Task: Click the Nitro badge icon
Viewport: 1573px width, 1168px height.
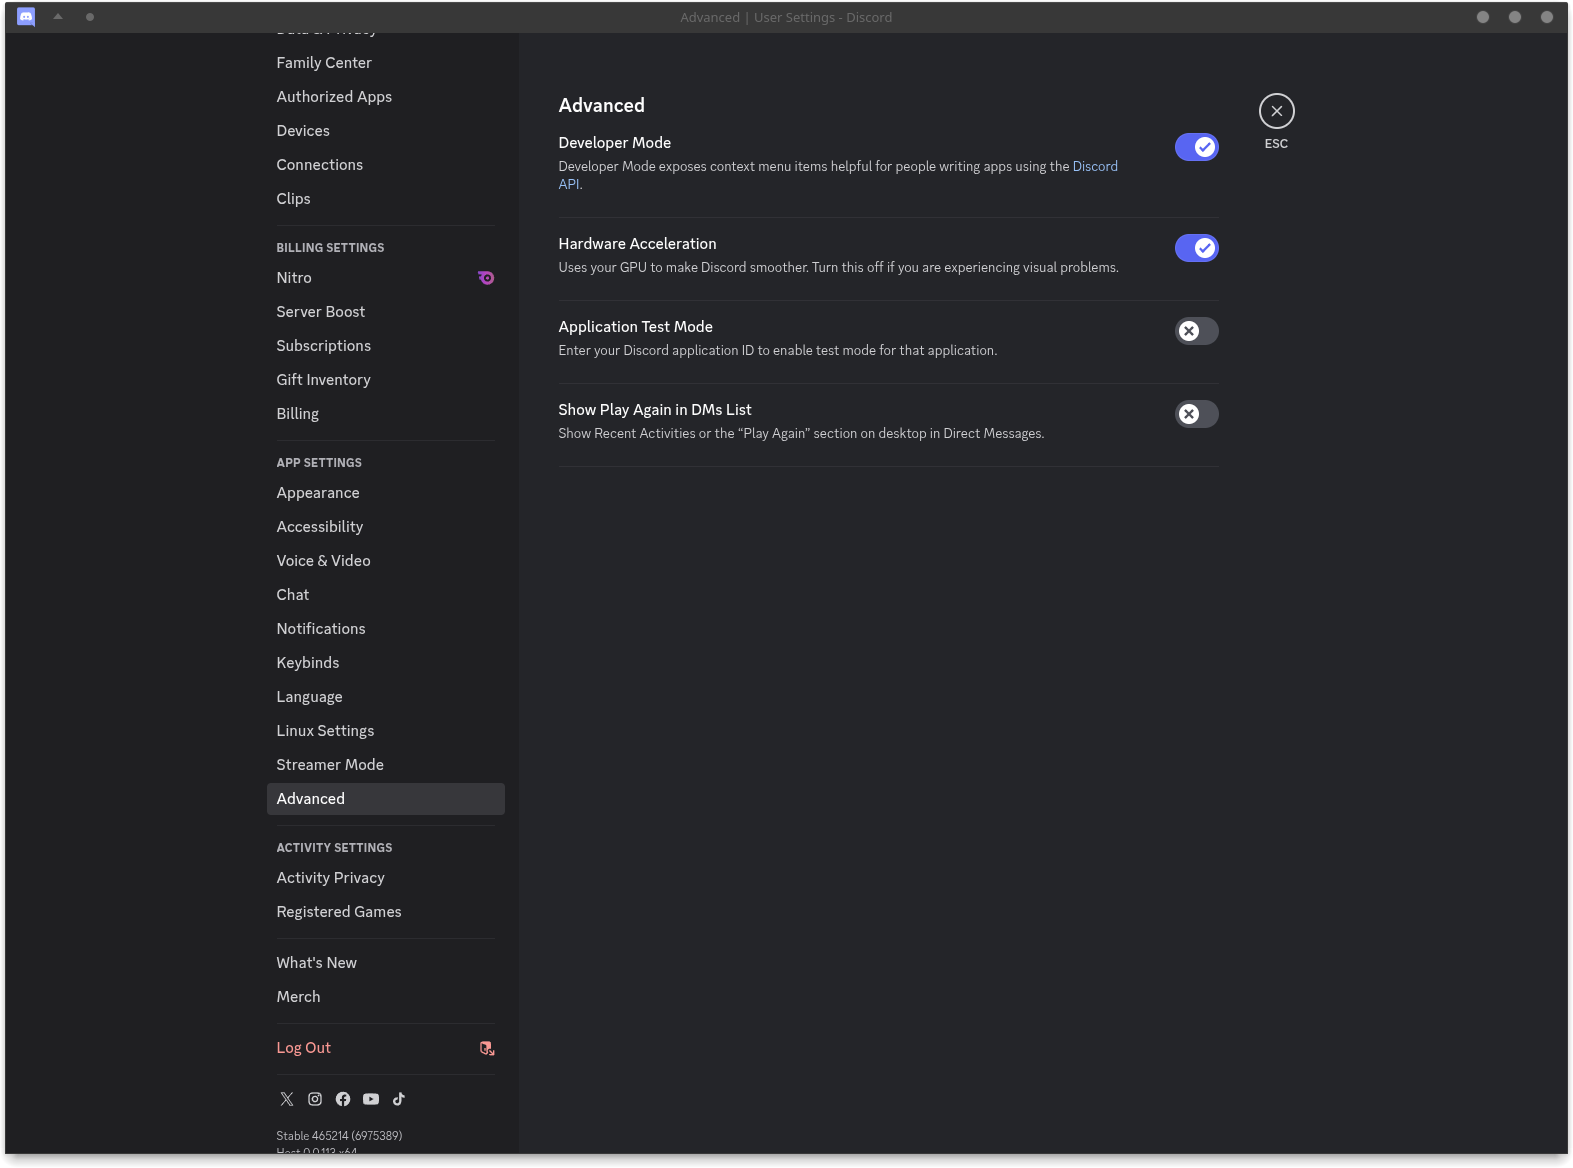Action: (x=486, y=278)
